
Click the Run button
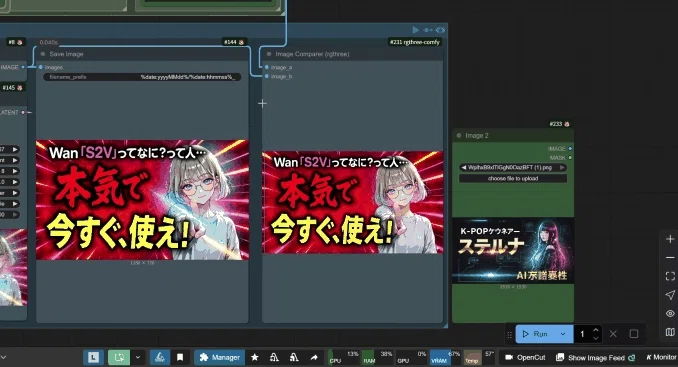click(535, 334)
